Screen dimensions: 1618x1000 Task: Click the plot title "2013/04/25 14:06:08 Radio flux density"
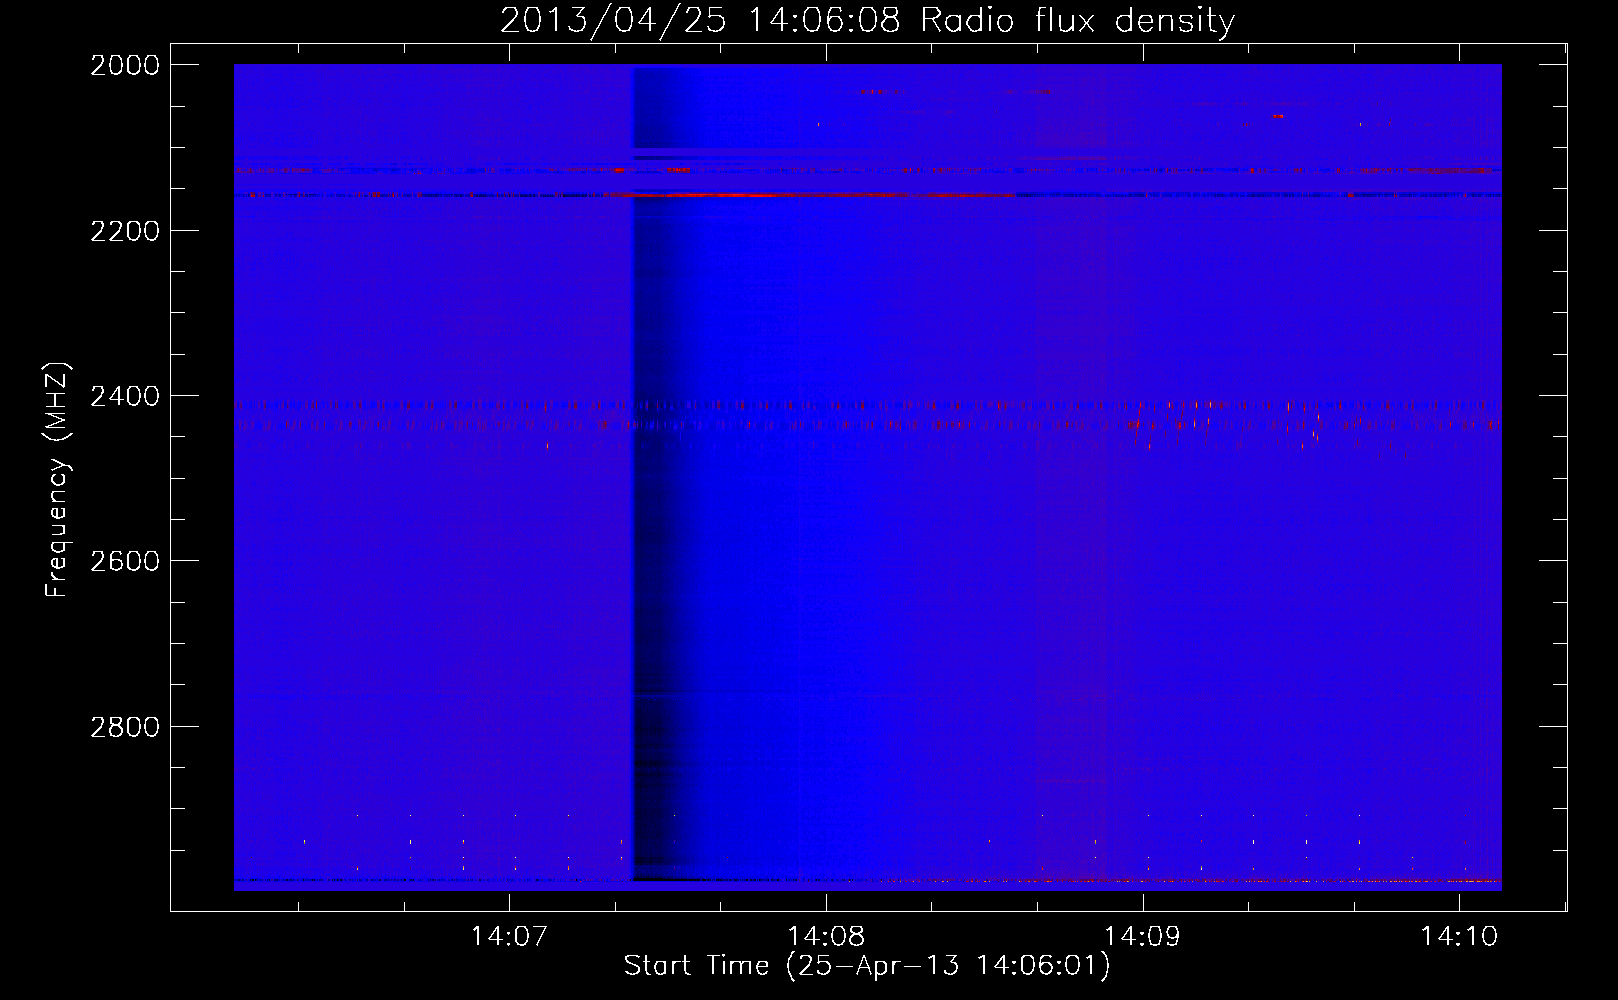click(867, 20)
